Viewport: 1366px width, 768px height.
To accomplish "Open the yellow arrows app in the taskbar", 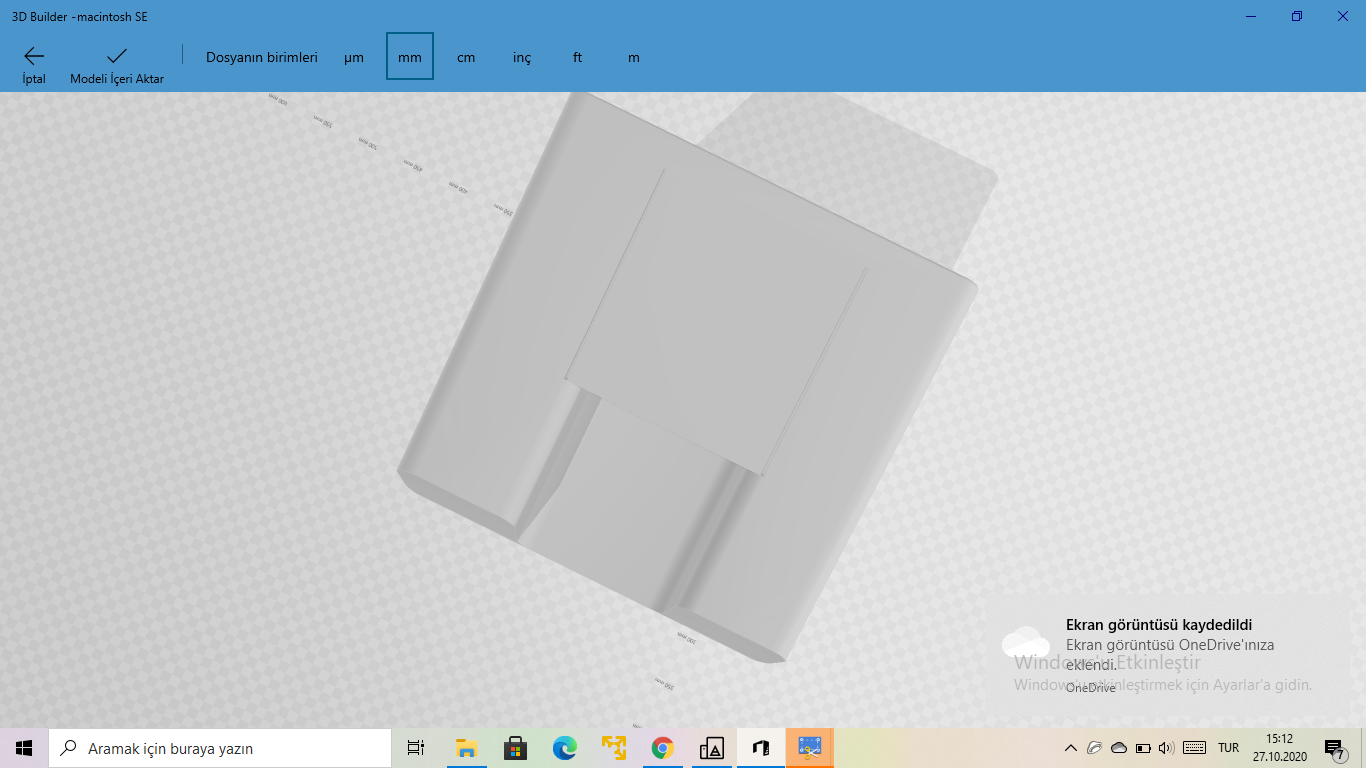I will point(613,748).
